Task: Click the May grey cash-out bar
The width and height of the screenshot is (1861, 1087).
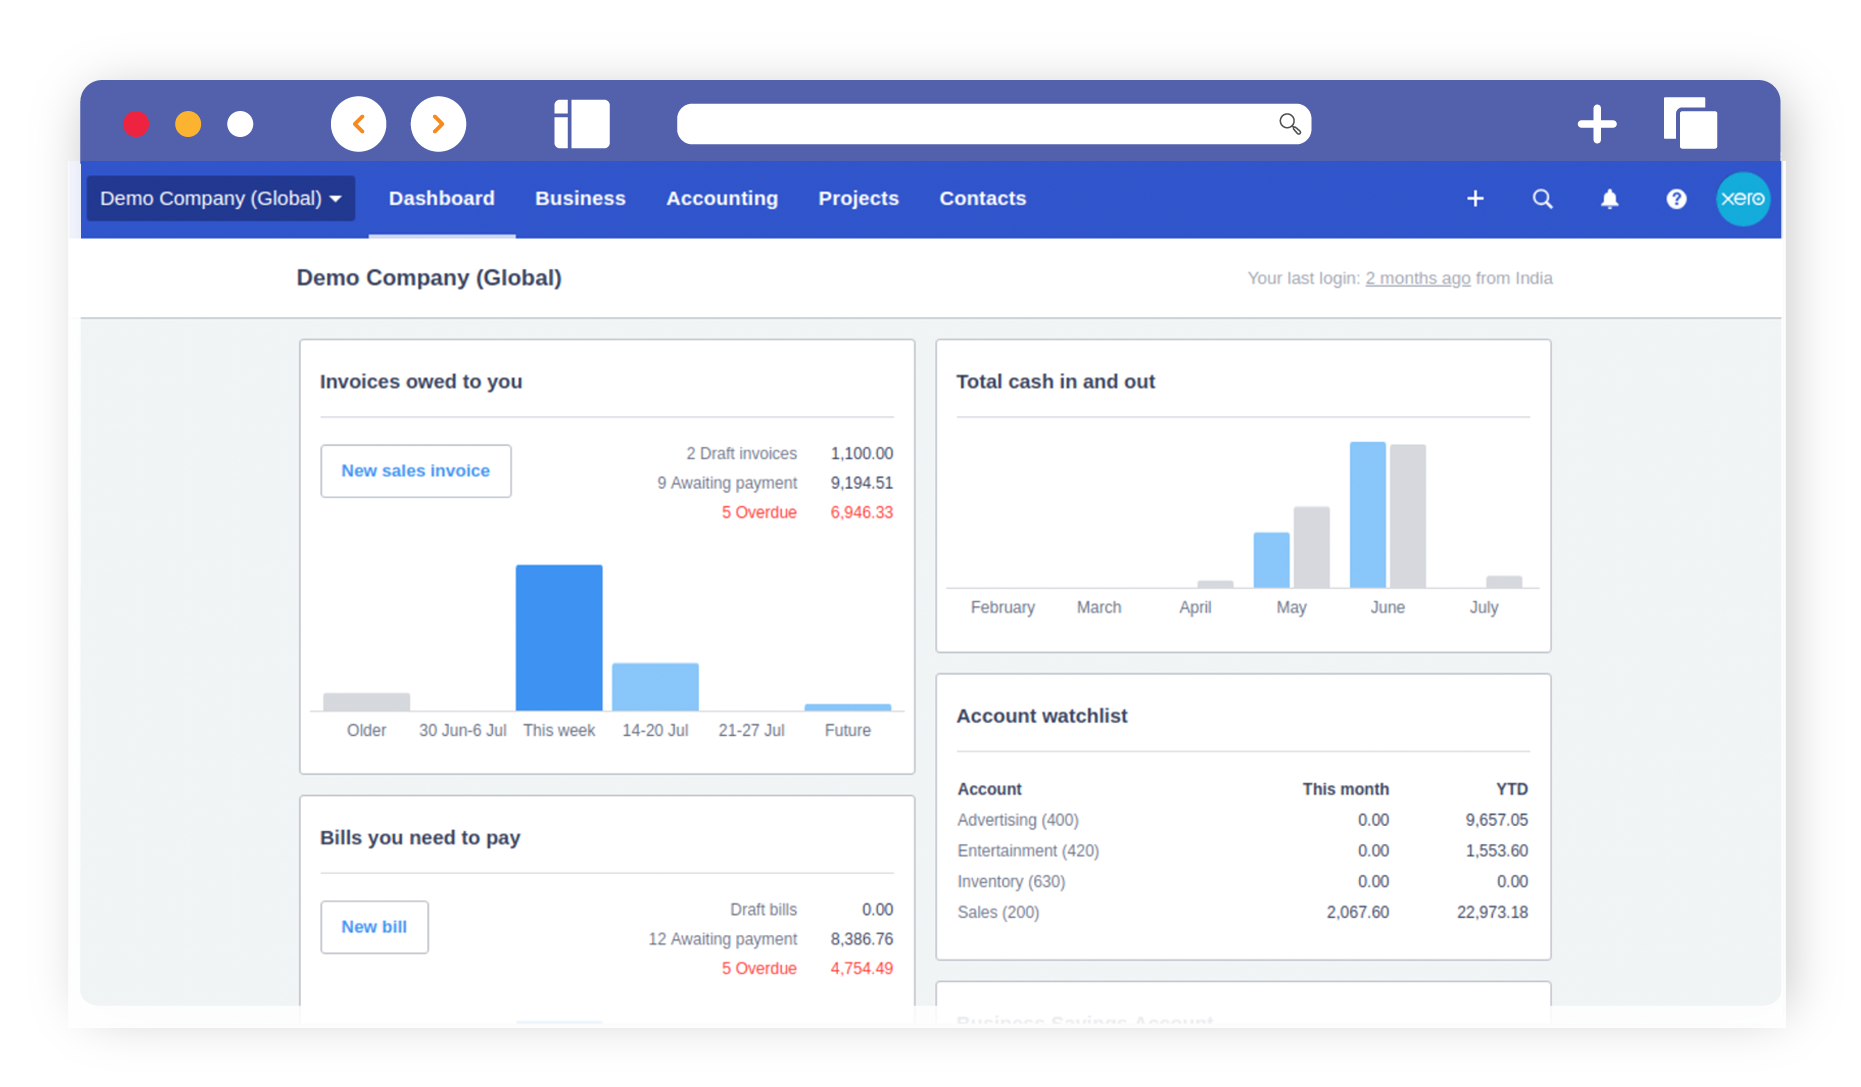Action: coord(1311,547)
